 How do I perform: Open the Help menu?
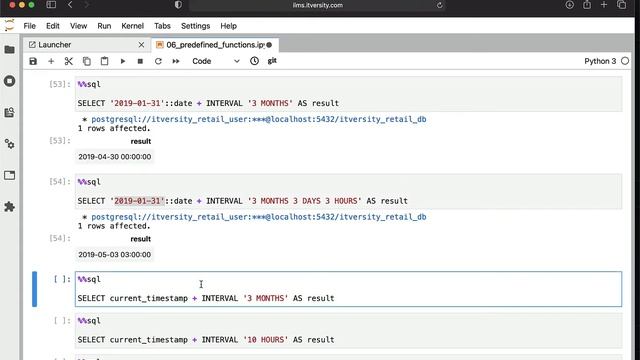click(x=229, y=26)
